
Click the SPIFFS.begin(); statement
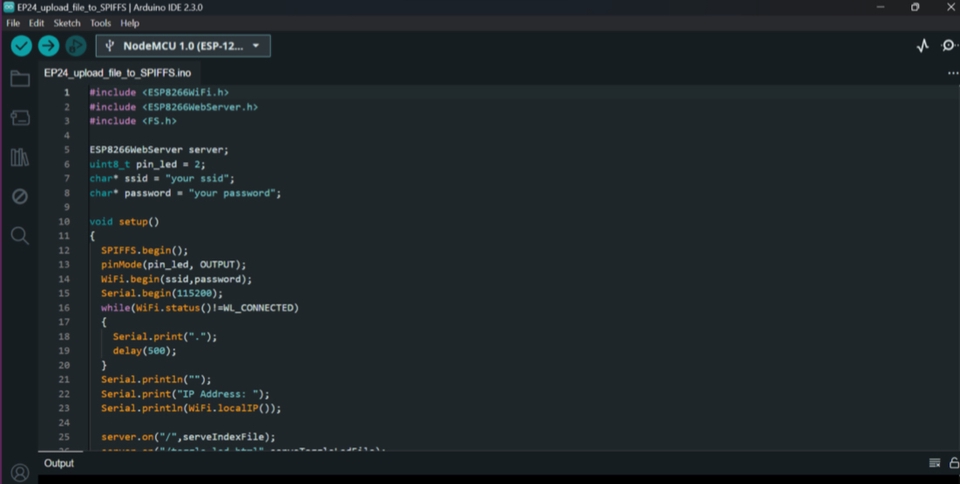[x=144, y=250]
